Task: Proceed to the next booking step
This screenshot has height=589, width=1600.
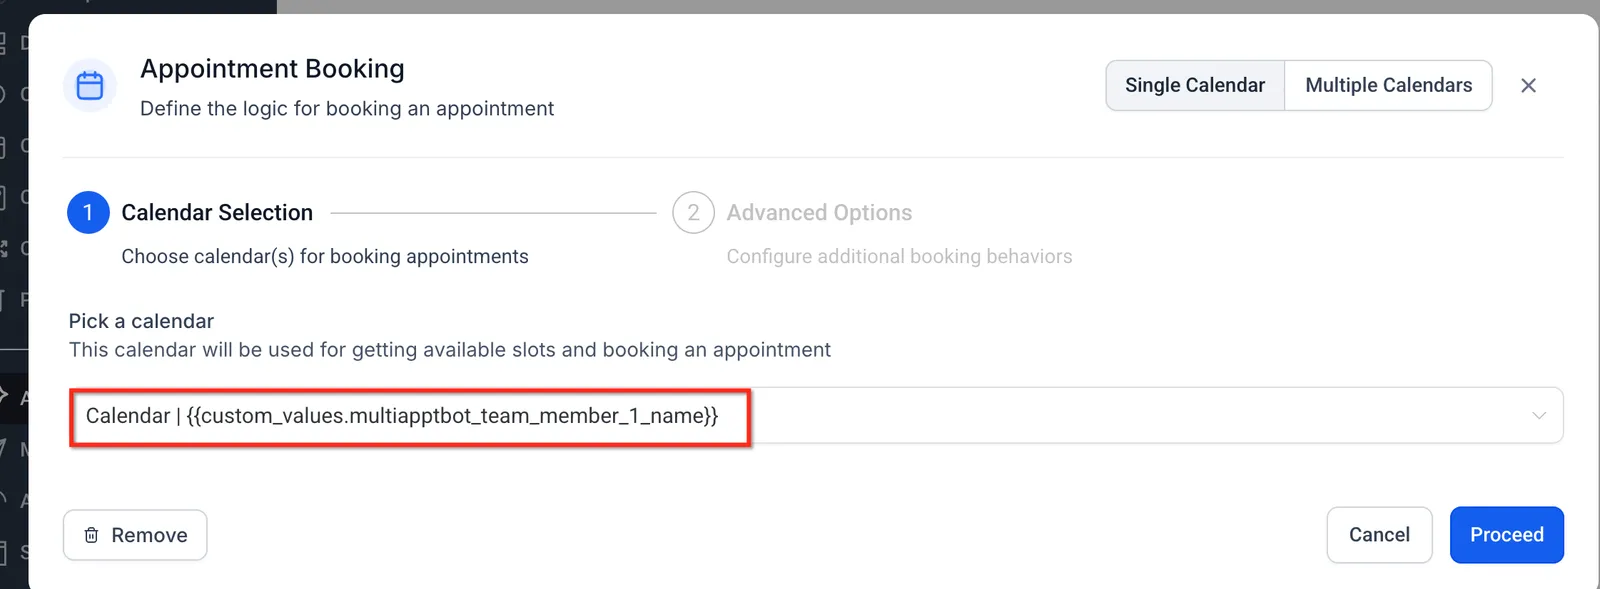Action: [x=1507, y=535]
